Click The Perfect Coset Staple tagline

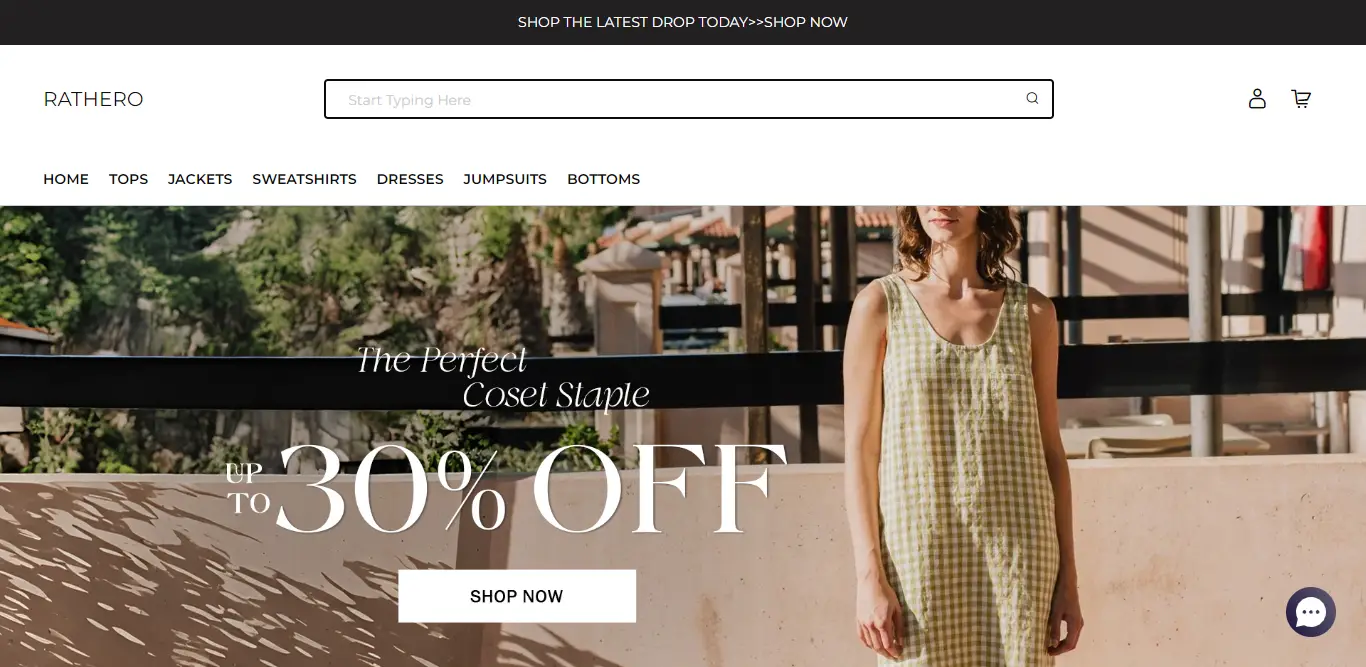pyautogui.click(x=503, y=377)
